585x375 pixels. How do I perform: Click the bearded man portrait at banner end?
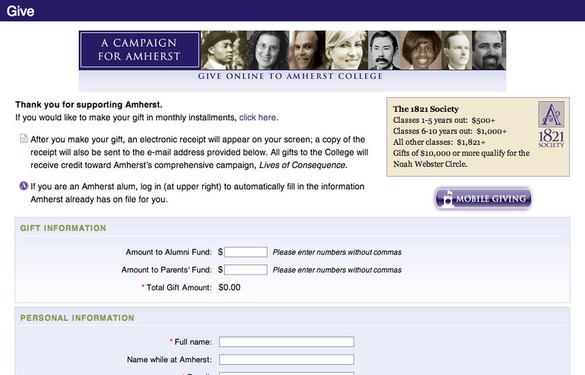[x=489, y=50]
